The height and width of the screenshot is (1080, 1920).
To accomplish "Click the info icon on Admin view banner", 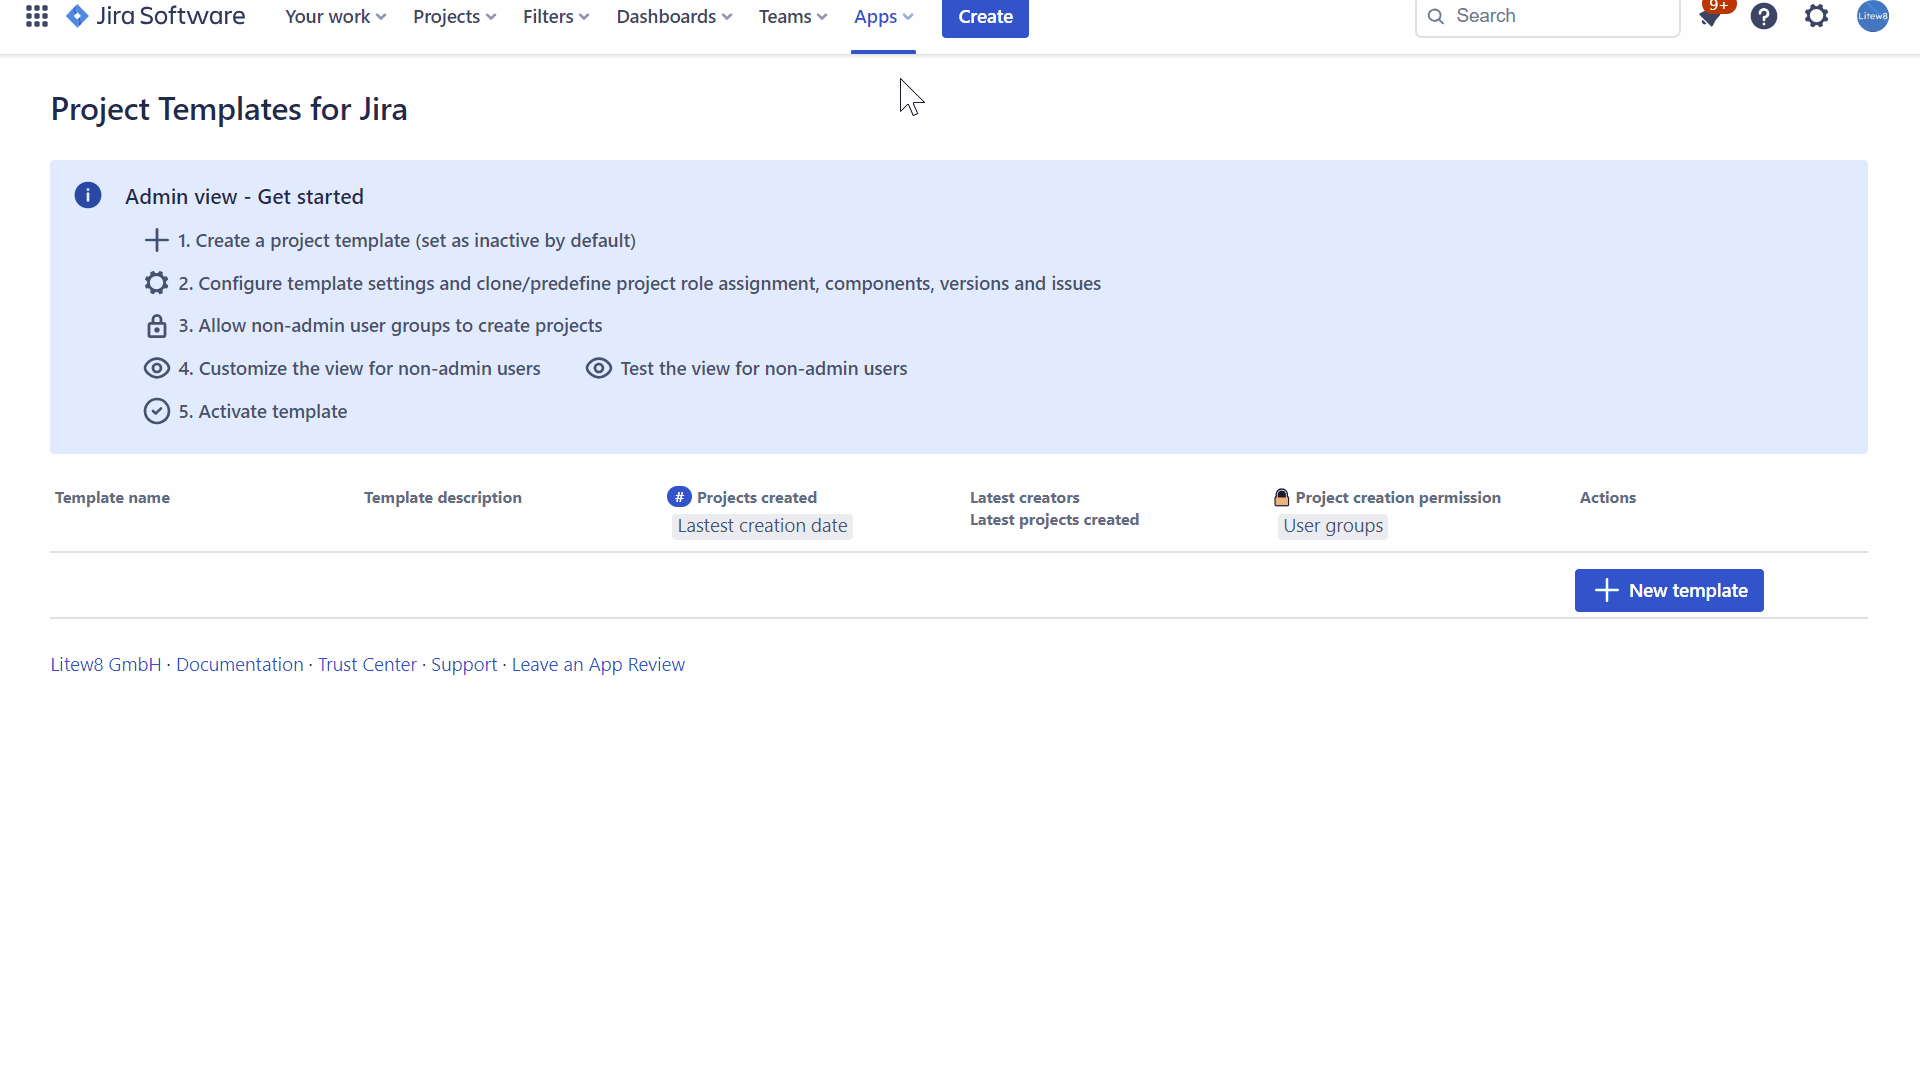I will point(88,195).
